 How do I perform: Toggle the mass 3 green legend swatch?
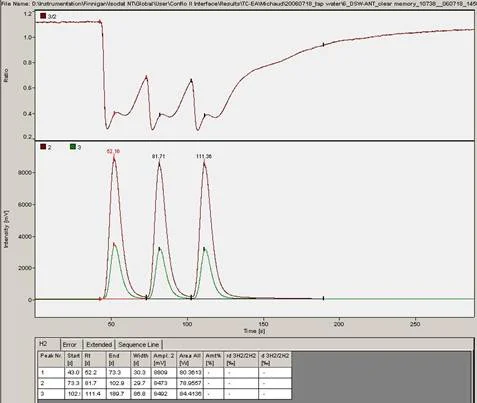point(72,147)
